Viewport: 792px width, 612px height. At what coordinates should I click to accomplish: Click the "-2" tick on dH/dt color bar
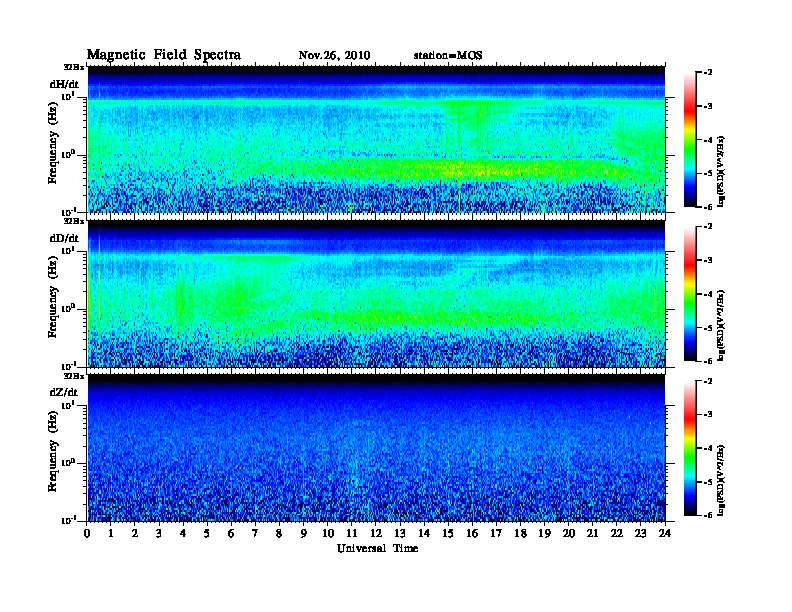(708, 73)
